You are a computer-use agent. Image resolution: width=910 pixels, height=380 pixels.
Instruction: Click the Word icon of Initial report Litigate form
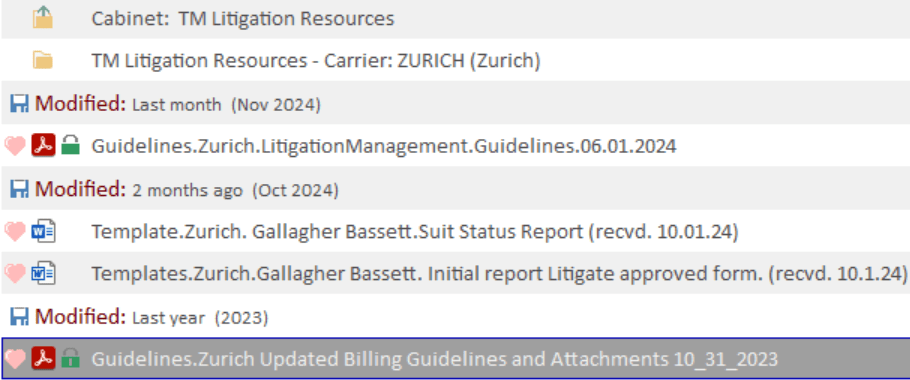click(43, 273)
